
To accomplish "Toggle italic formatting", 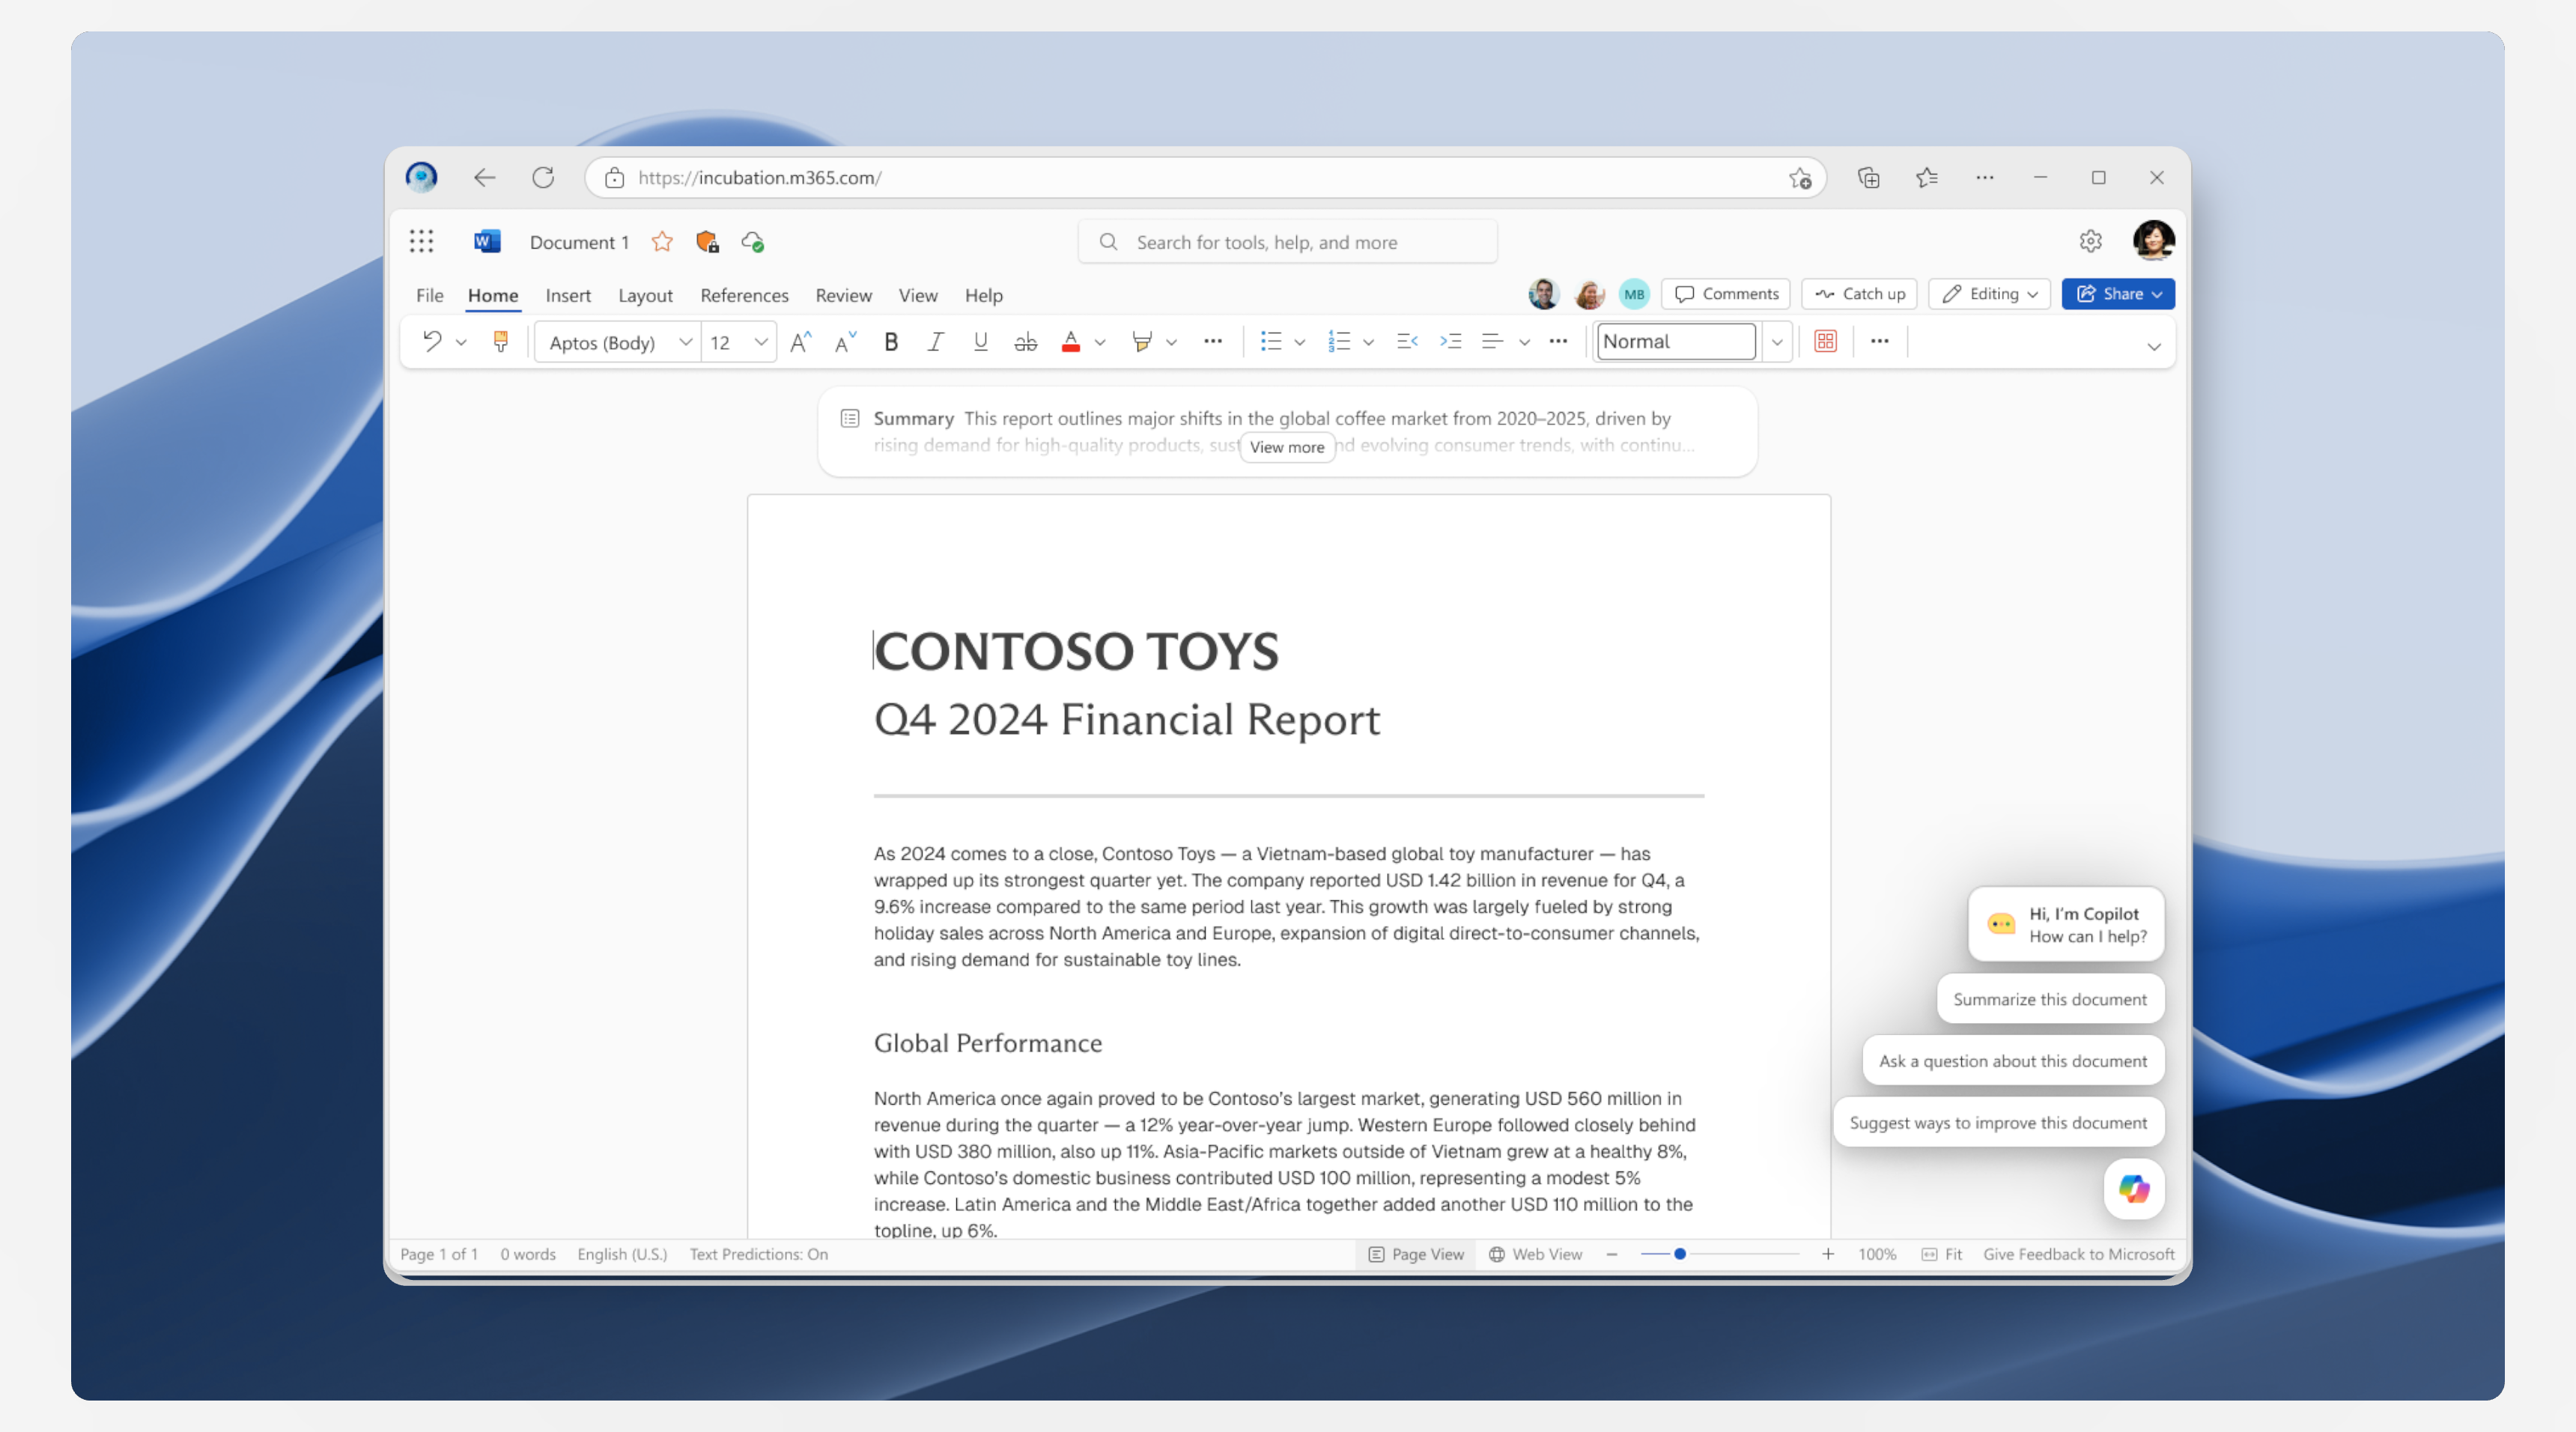I will click(935, 342).
